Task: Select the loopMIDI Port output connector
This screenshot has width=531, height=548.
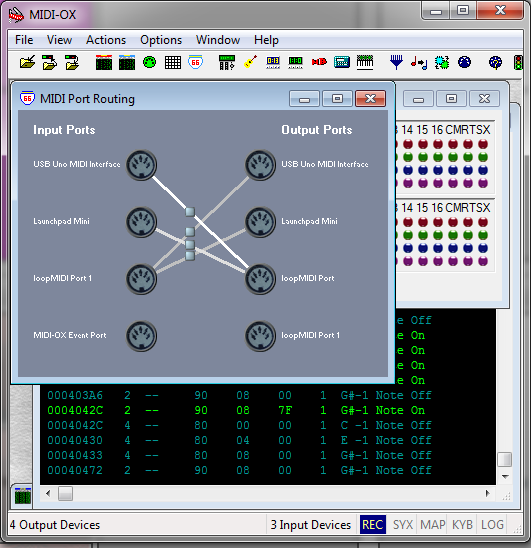Action: pos(260,279)
